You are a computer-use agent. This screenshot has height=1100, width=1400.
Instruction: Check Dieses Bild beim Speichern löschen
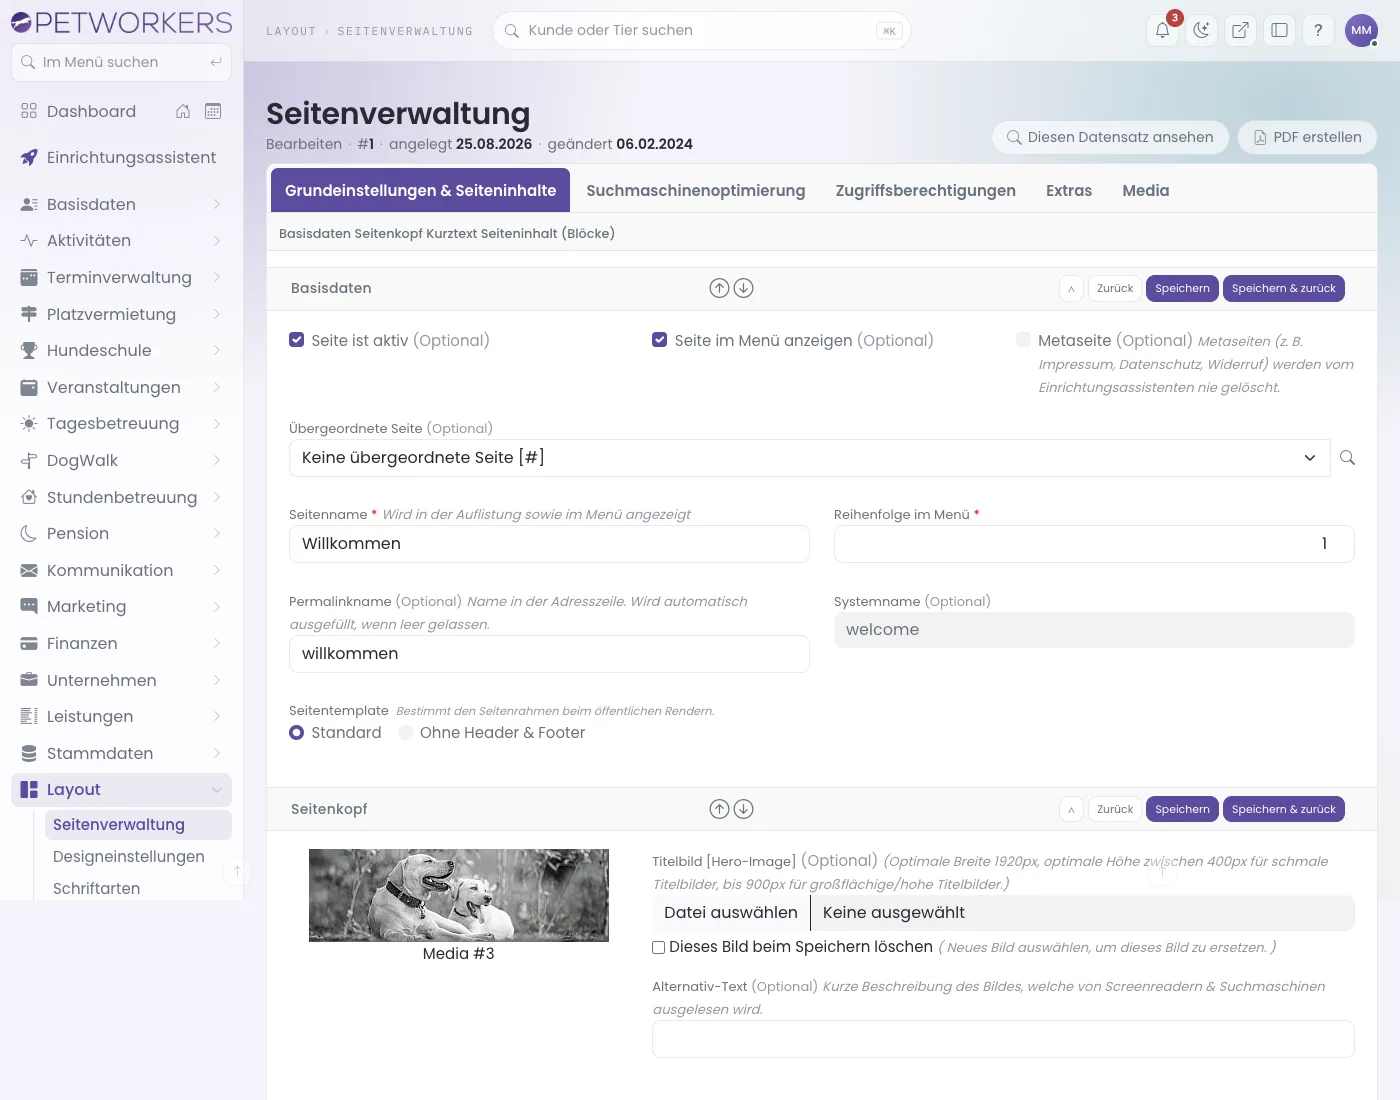[658, 947]
